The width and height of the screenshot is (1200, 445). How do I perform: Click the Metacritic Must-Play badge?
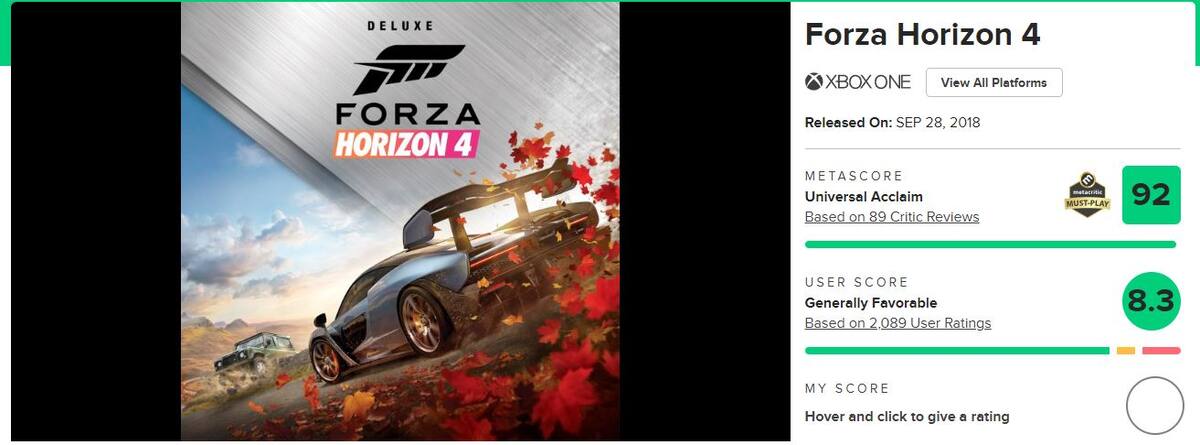[x=1087, y=195]
